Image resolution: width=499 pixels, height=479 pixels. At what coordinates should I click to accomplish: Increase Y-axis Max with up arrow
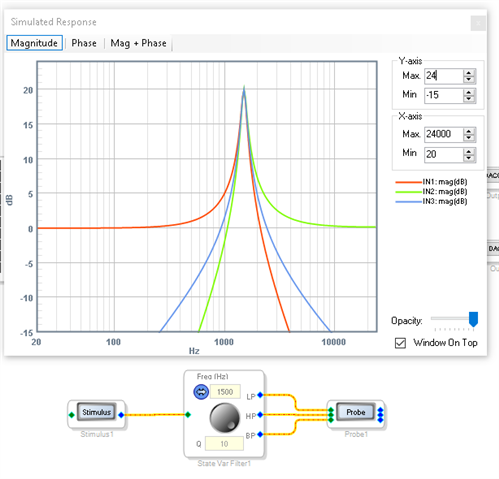469,73
